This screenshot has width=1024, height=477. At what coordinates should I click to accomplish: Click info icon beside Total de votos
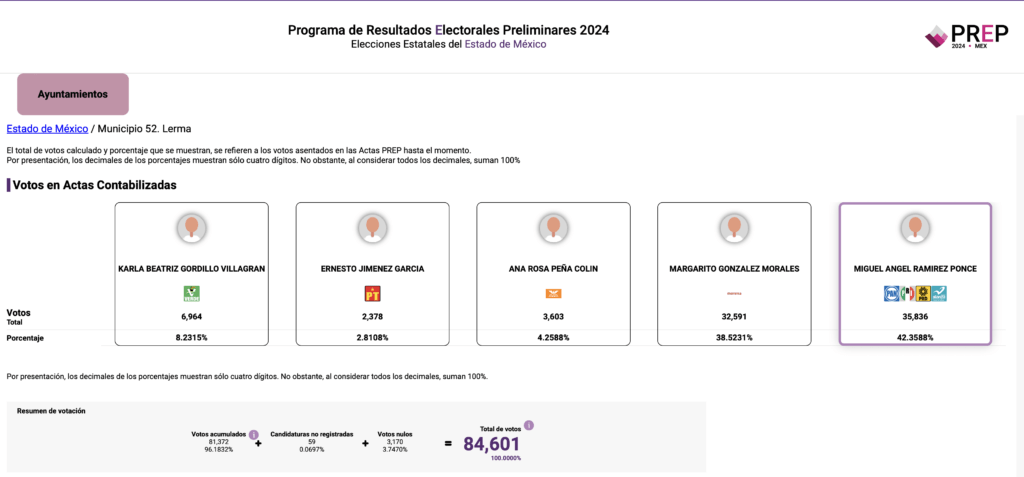point(529,425)
